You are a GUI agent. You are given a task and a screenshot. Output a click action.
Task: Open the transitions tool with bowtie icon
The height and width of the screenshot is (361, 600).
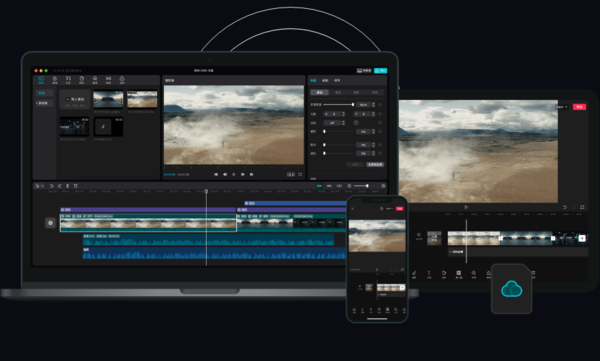(108, 80)
